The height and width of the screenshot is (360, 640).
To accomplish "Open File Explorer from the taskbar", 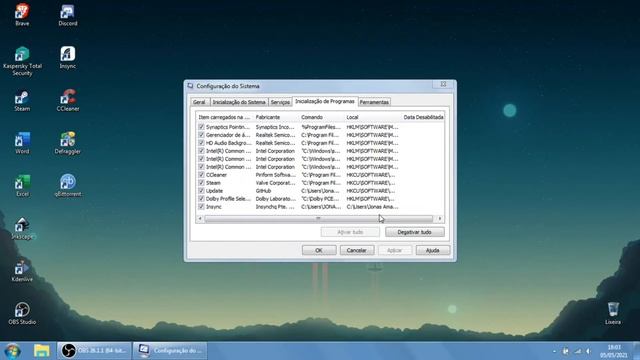I will coord(41,351).
